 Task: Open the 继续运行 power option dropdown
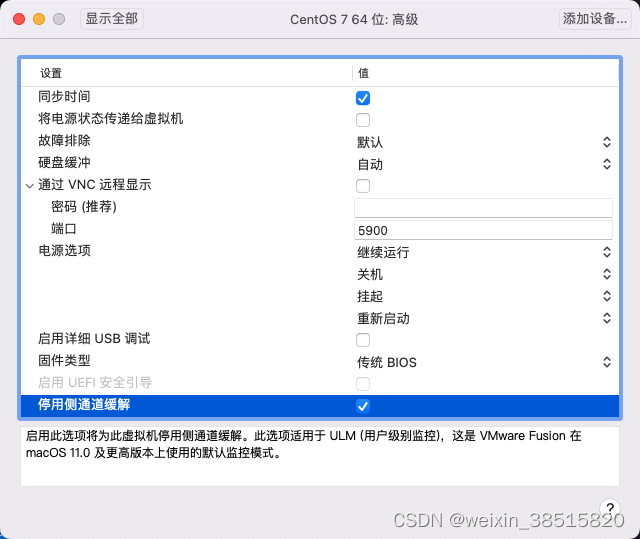[484, 252]
